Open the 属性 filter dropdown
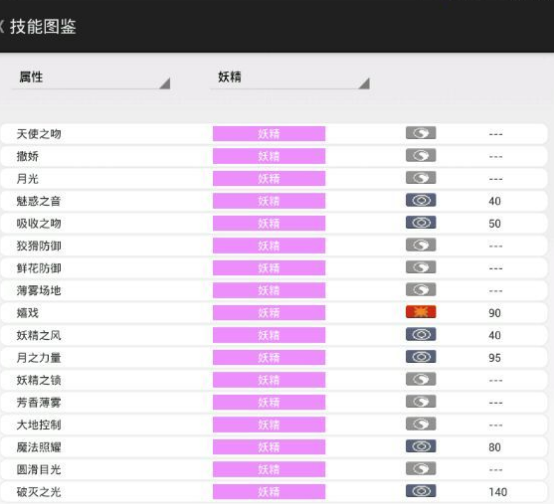This screenshot has height=504, width=554. pos(91,78)
